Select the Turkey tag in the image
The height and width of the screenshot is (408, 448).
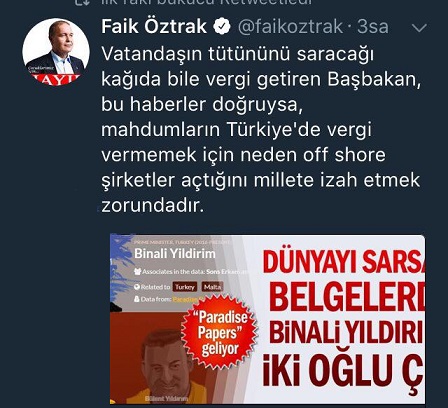[x=185, y=287]
